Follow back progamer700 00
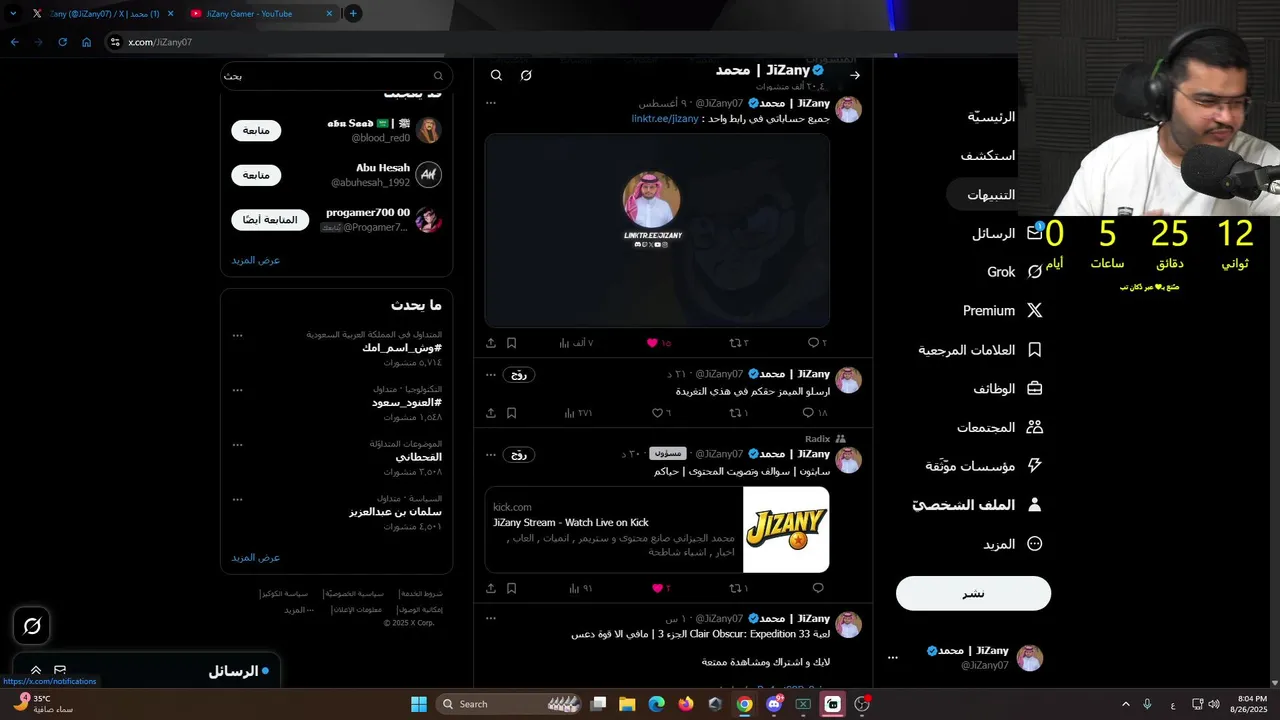The height and width of the screenshot is (720, 1280). (270, 220)
